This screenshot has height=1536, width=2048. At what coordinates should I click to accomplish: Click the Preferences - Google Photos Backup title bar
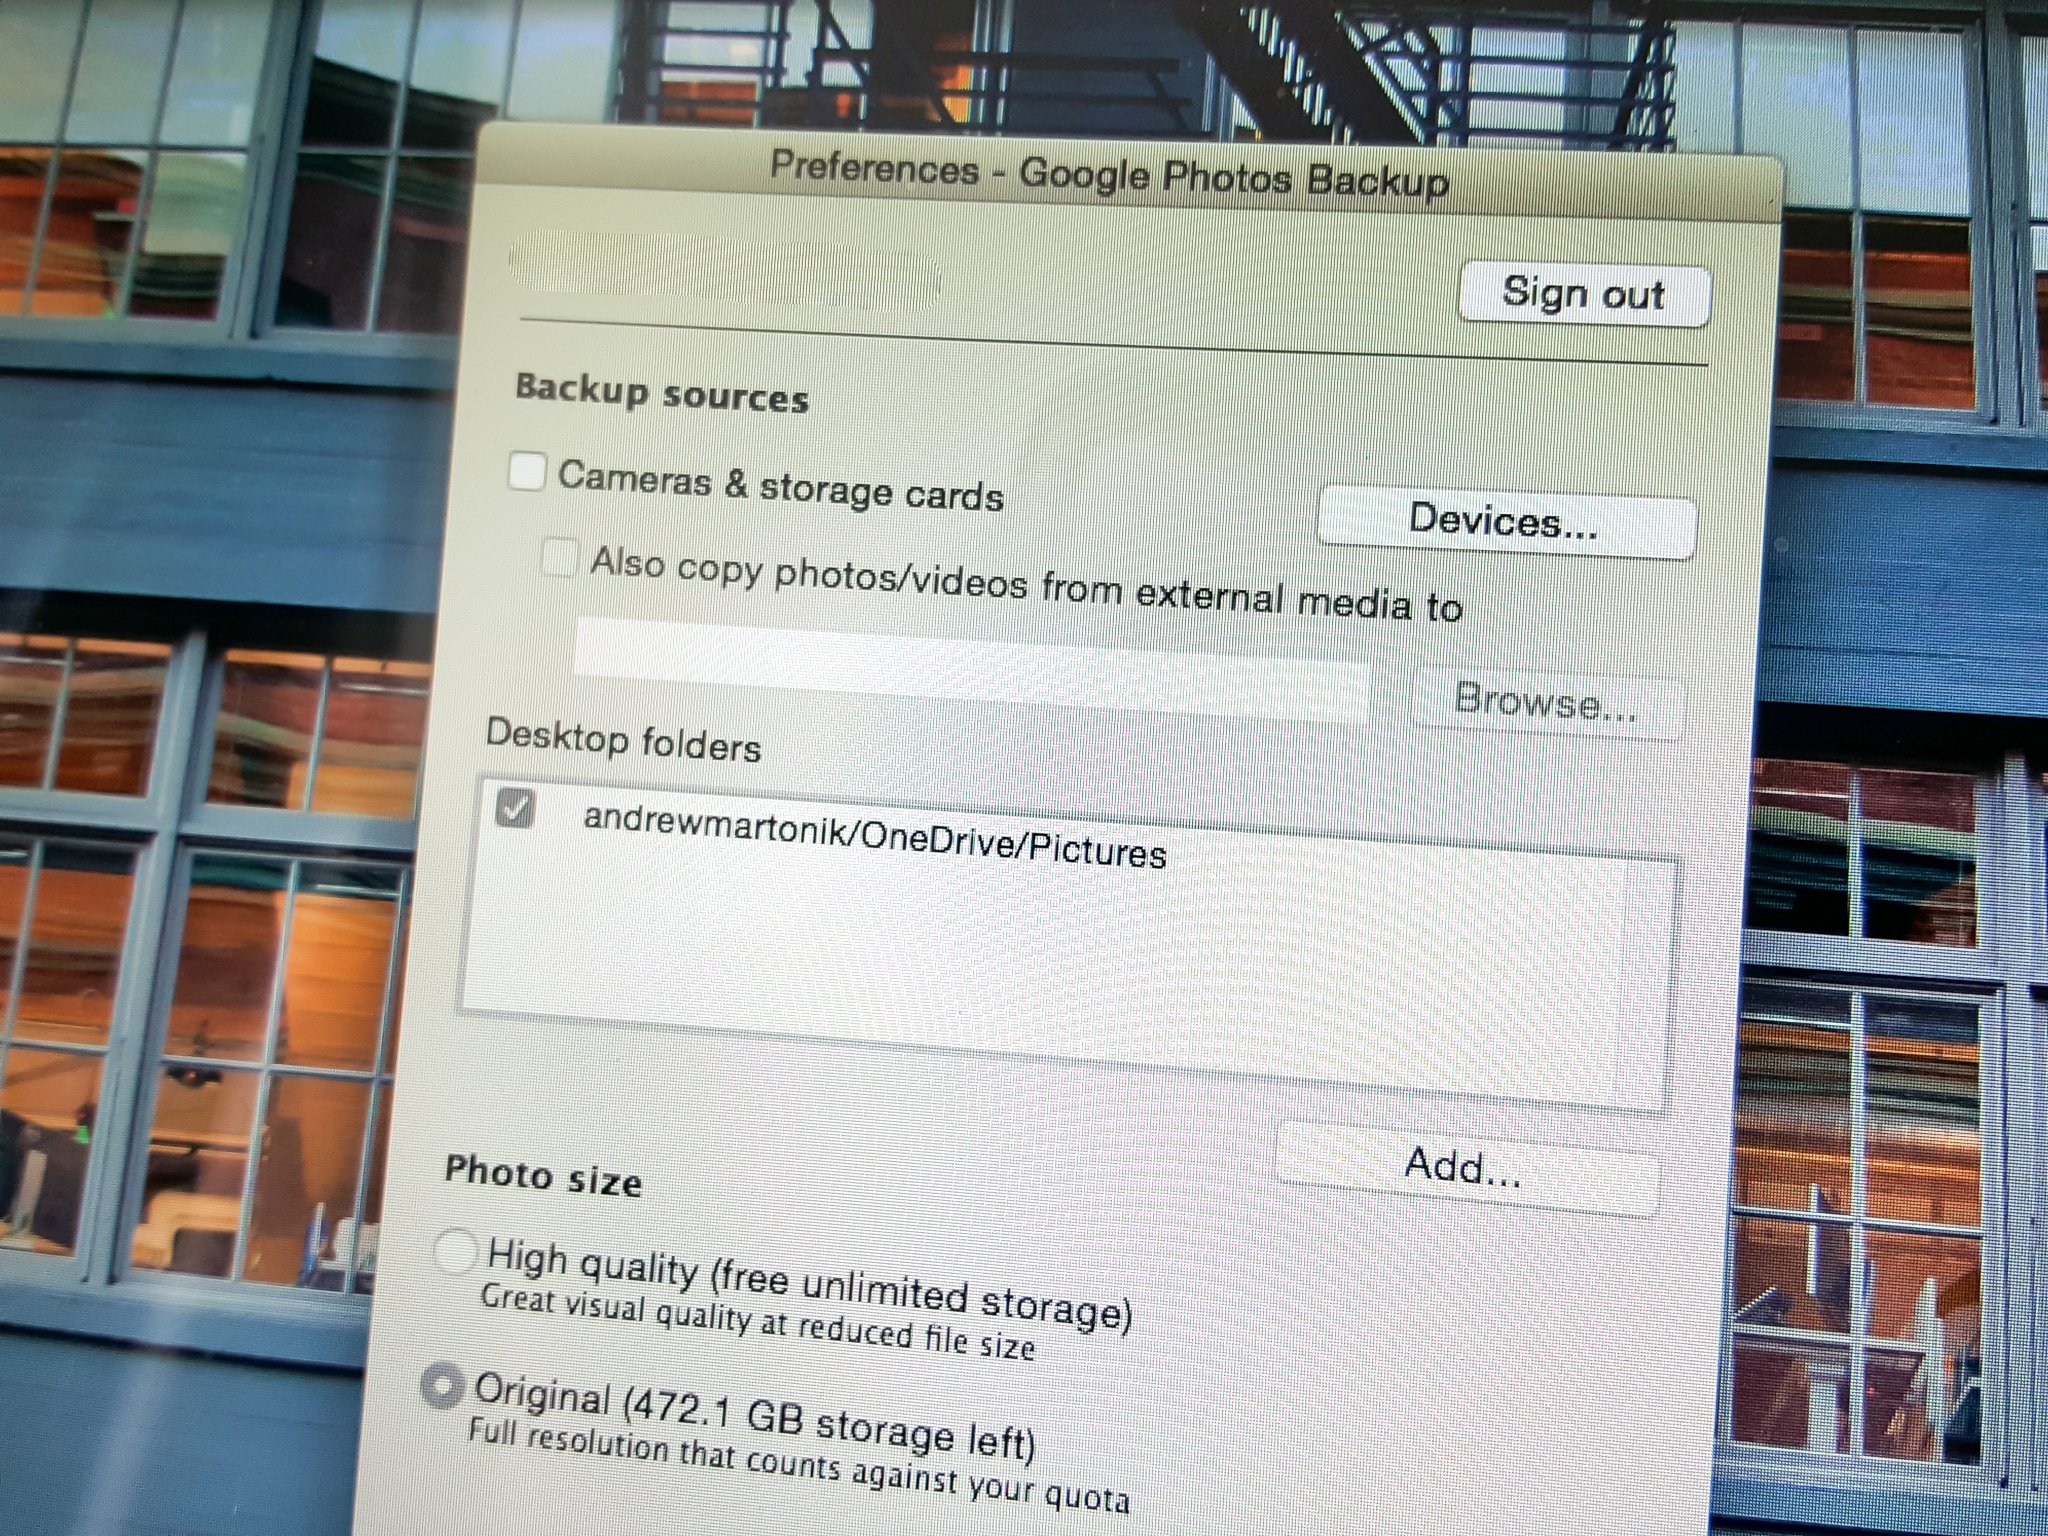[1108, 176]
